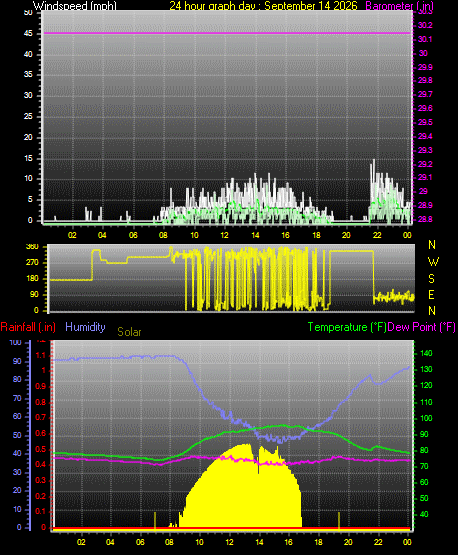458x555 pixels.
Task: Click the 15 mark on windspeed axis
Action: (28, 158)
